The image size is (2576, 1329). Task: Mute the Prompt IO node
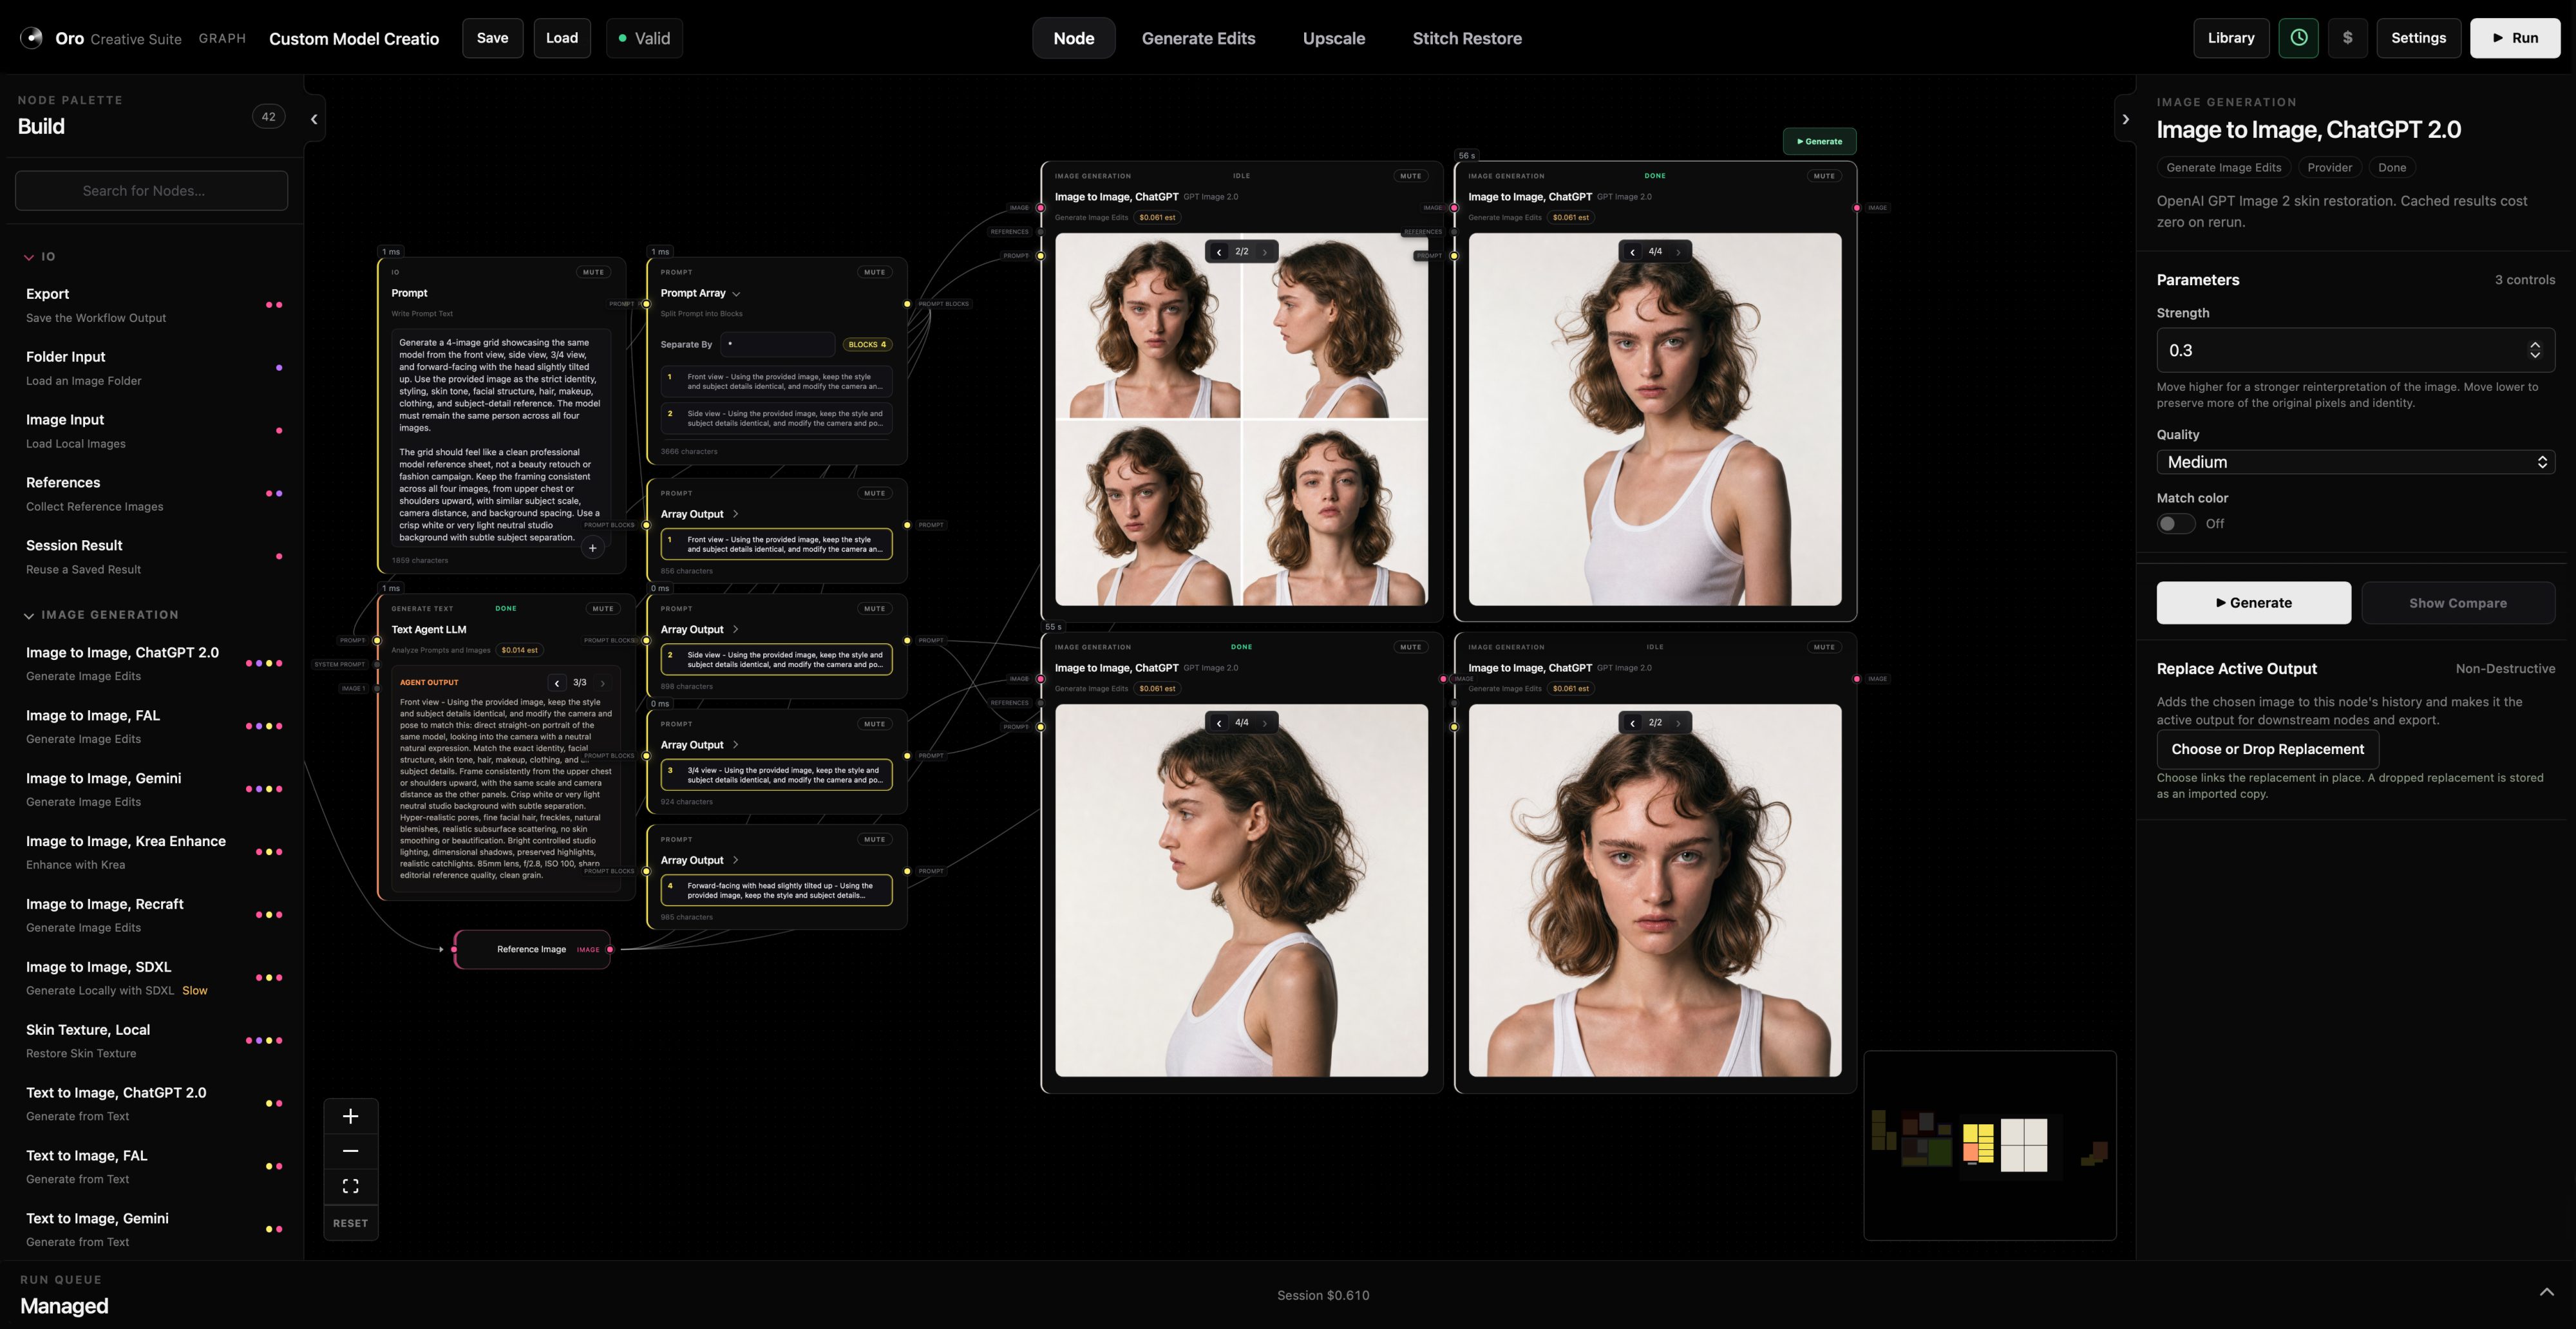click(x=593, y=272)
